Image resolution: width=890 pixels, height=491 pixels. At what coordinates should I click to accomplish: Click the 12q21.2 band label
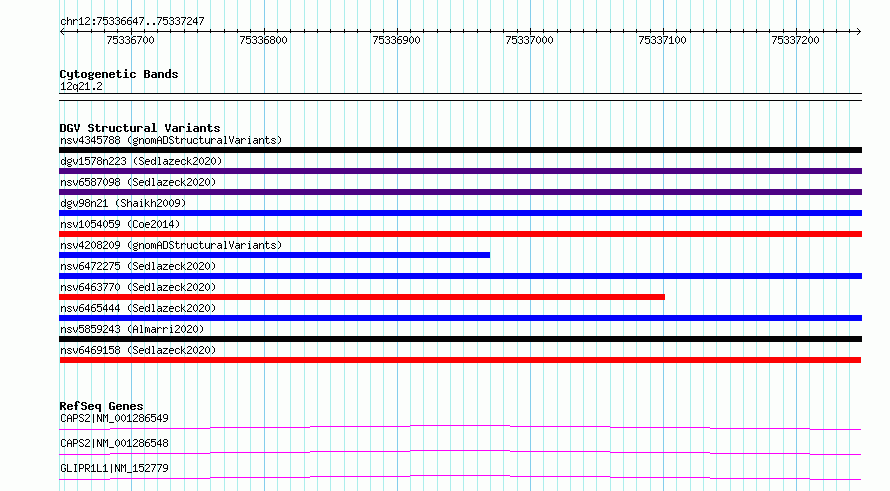pos(81,86)
